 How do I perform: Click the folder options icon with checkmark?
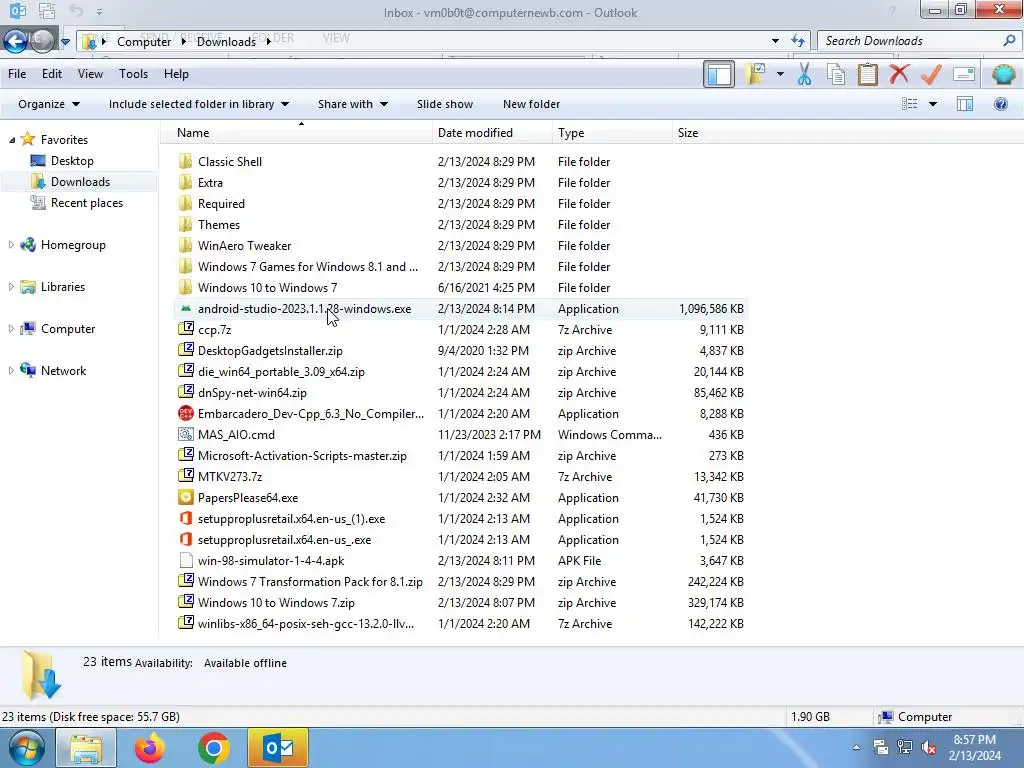coord(756,74)
